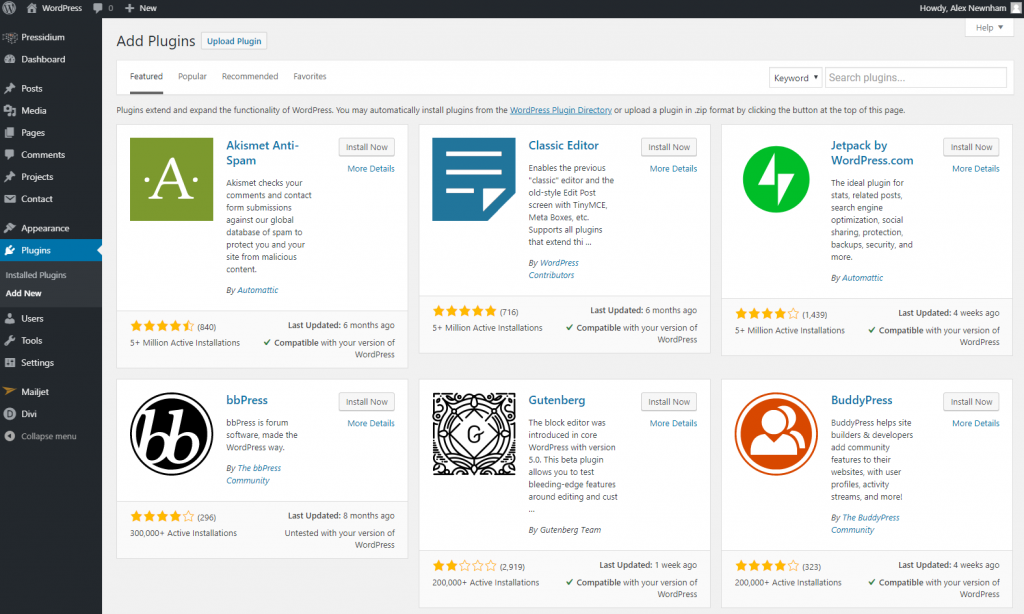Select Add New submenu item
Viewport: 1024px width, 614px height.
pos(24,293)
